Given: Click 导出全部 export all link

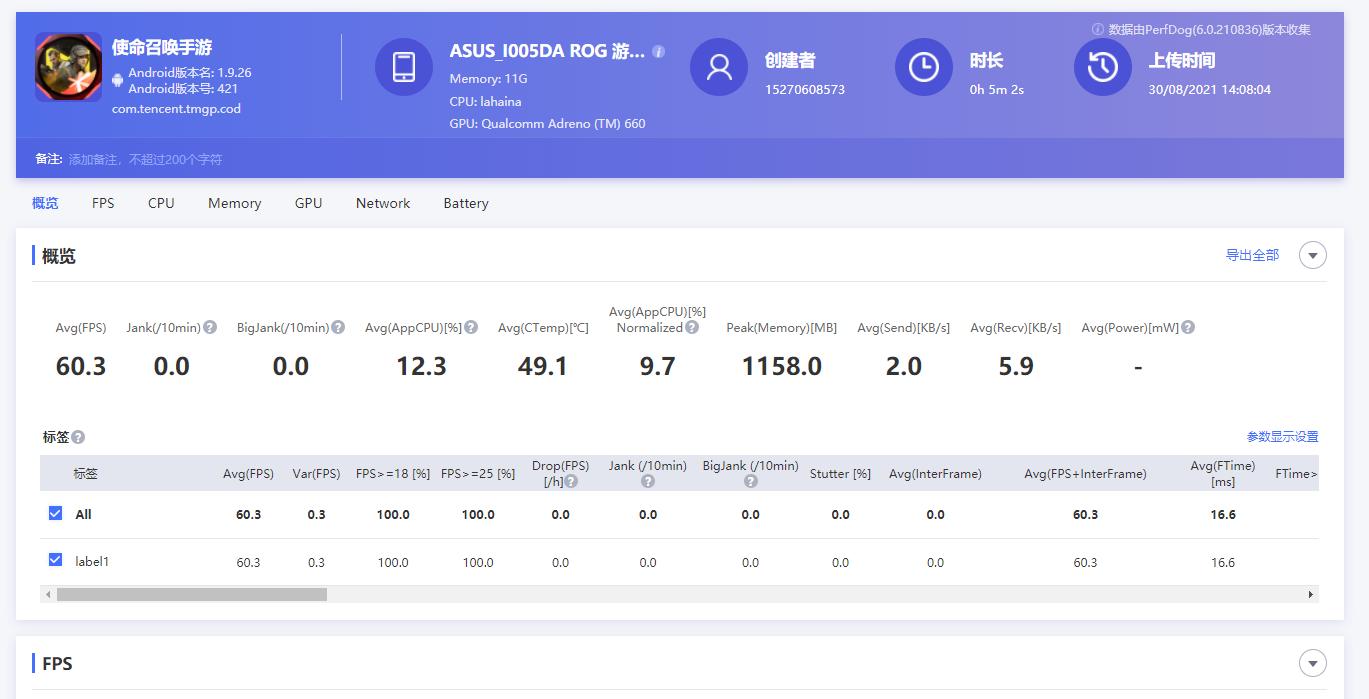Looking at the screenshot, I should 1252,255.
